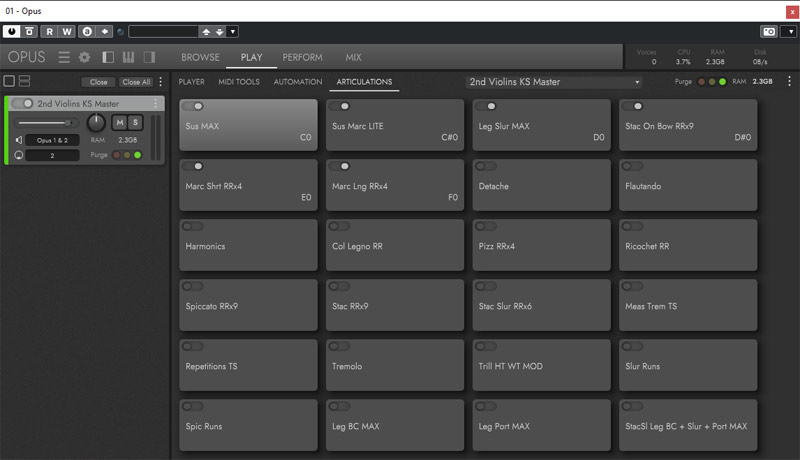This screenshot has width=800, height=460.
Task: Solo the 2nd Violins KS Master instrument
Action: [x=136, y=122]
